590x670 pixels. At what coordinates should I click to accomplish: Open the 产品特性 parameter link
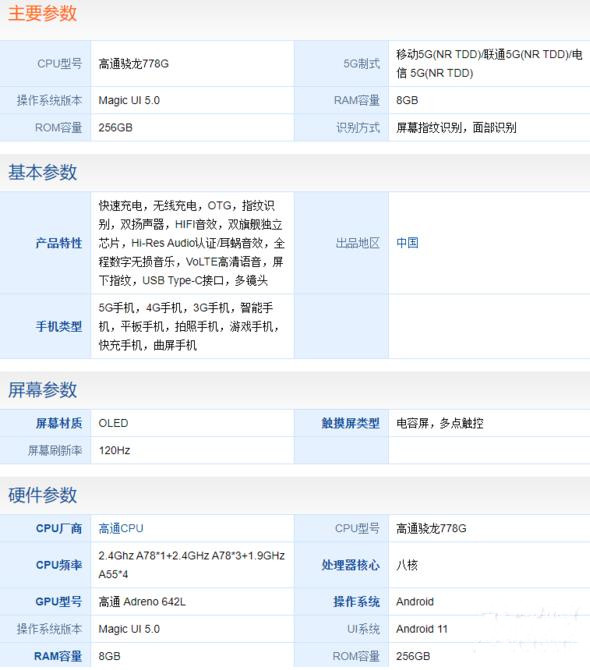pyautogui.click(x=59, y=243)
